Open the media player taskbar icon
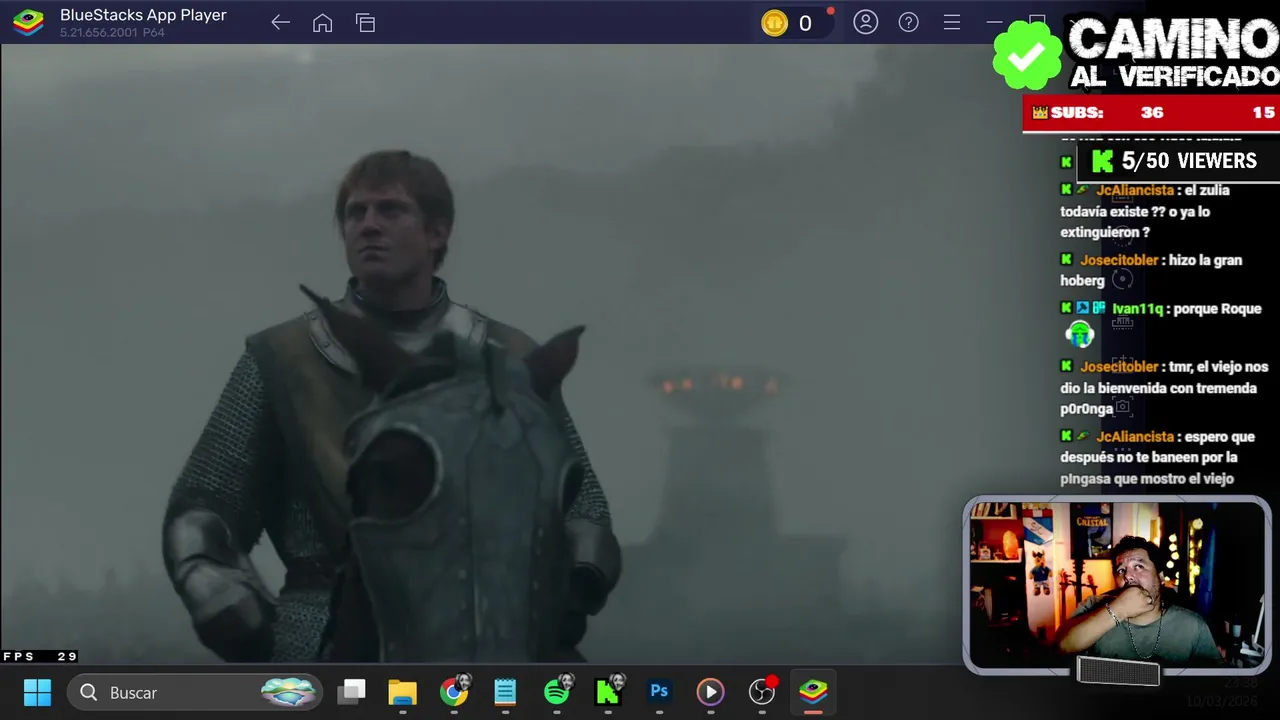Screen dimensions: 1280x720 click(x=710, y=692)
